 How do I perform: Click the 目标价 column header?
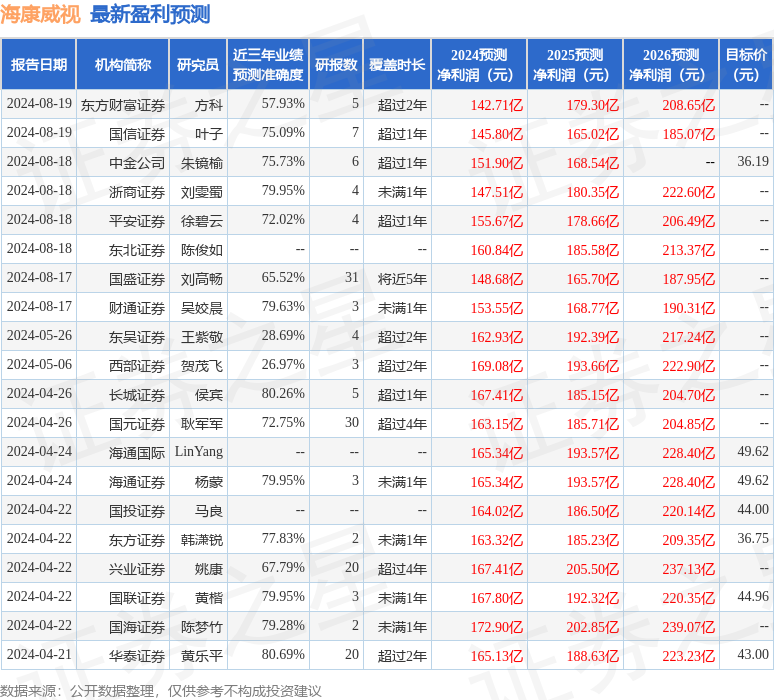(746, 65)
